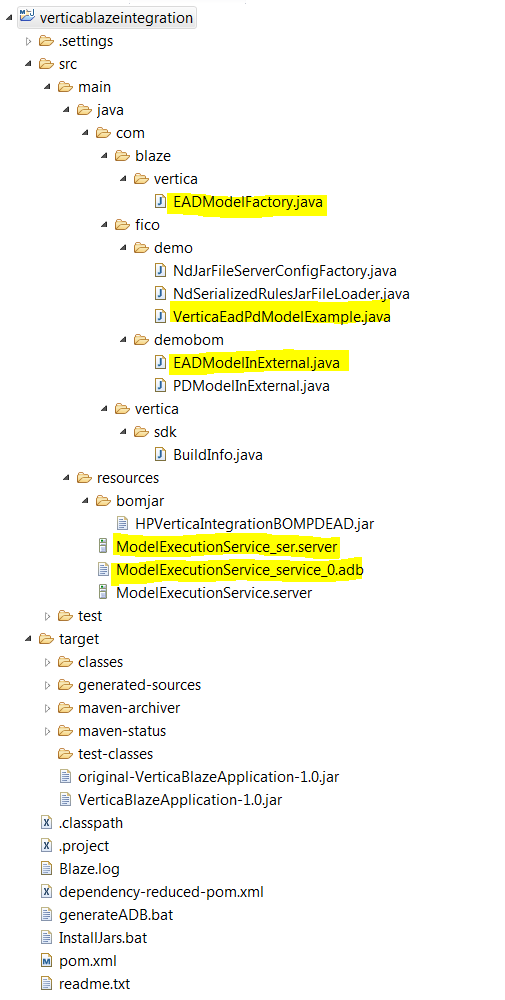This screenshot has height=1000, width=505.
Task: Collapse the src folder tree
Action: pos(28,64)
